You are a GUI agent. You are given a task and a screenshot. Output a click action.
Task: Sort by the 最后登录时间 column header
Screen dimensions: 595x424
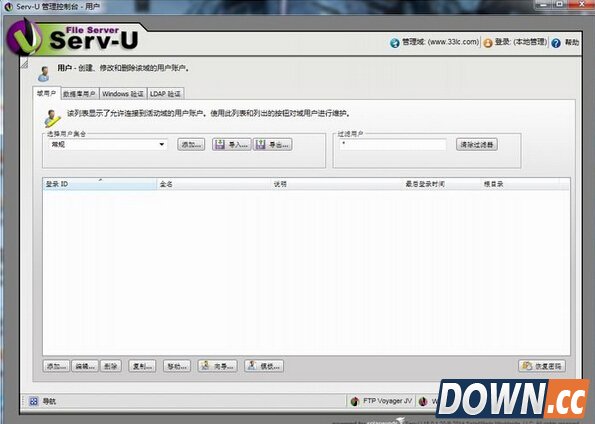point(441,184)
